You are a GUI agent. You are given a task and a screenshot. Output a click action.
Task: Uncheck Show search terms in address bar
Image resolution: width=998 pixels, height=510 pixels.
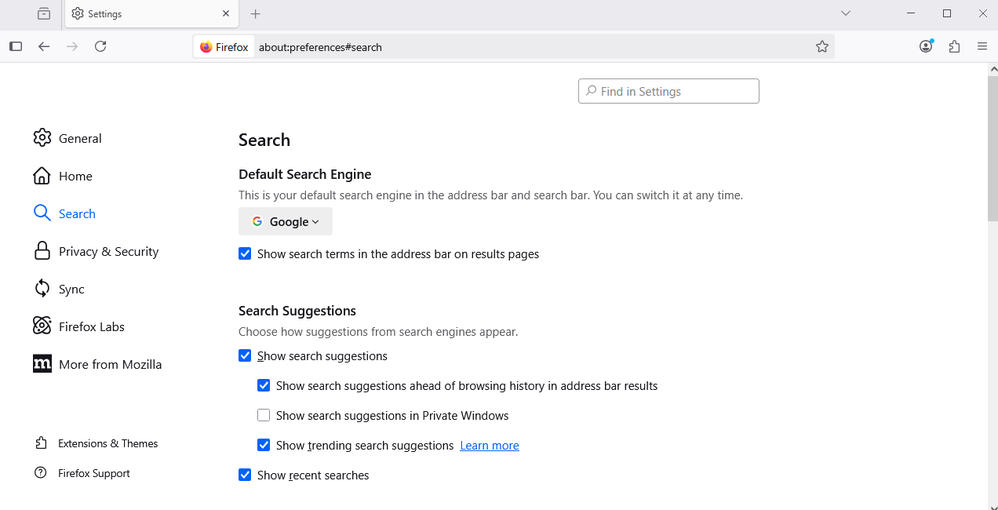pos(245,254)
